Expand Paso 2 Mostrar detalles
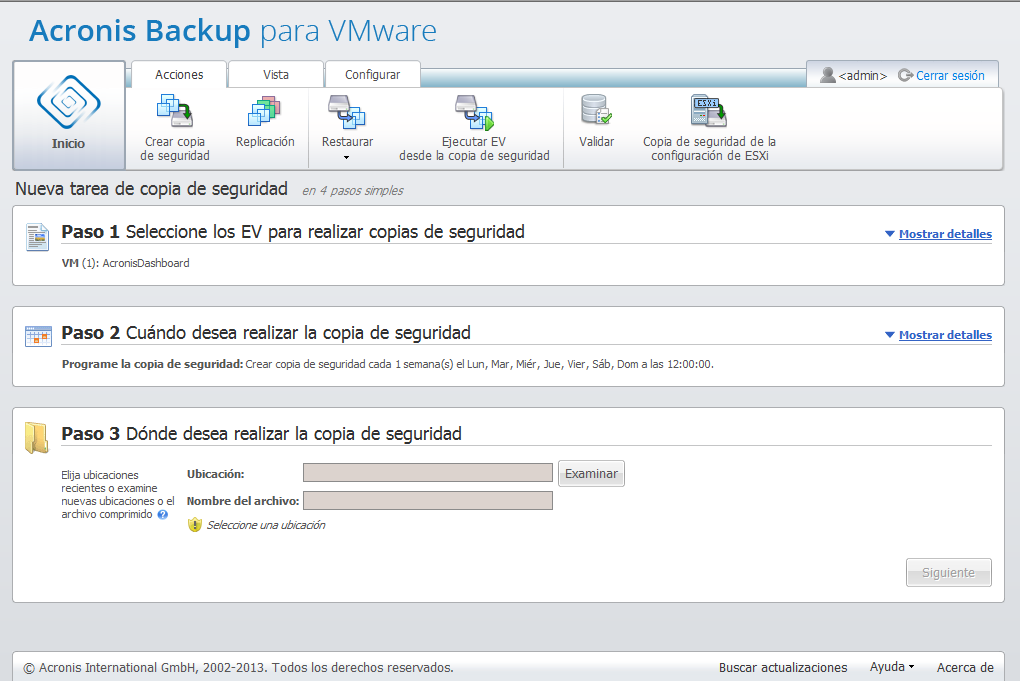1020x681 pixels. click(944, 335)
